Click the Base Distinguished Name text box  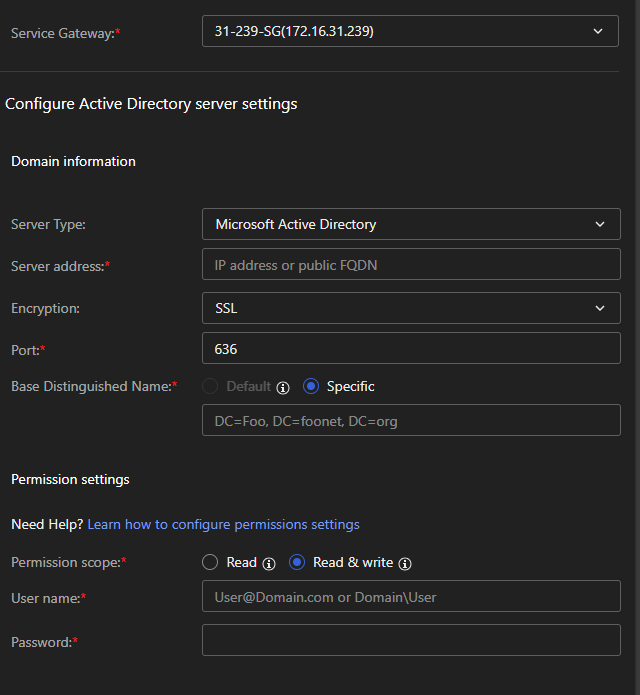pos(411,421)
